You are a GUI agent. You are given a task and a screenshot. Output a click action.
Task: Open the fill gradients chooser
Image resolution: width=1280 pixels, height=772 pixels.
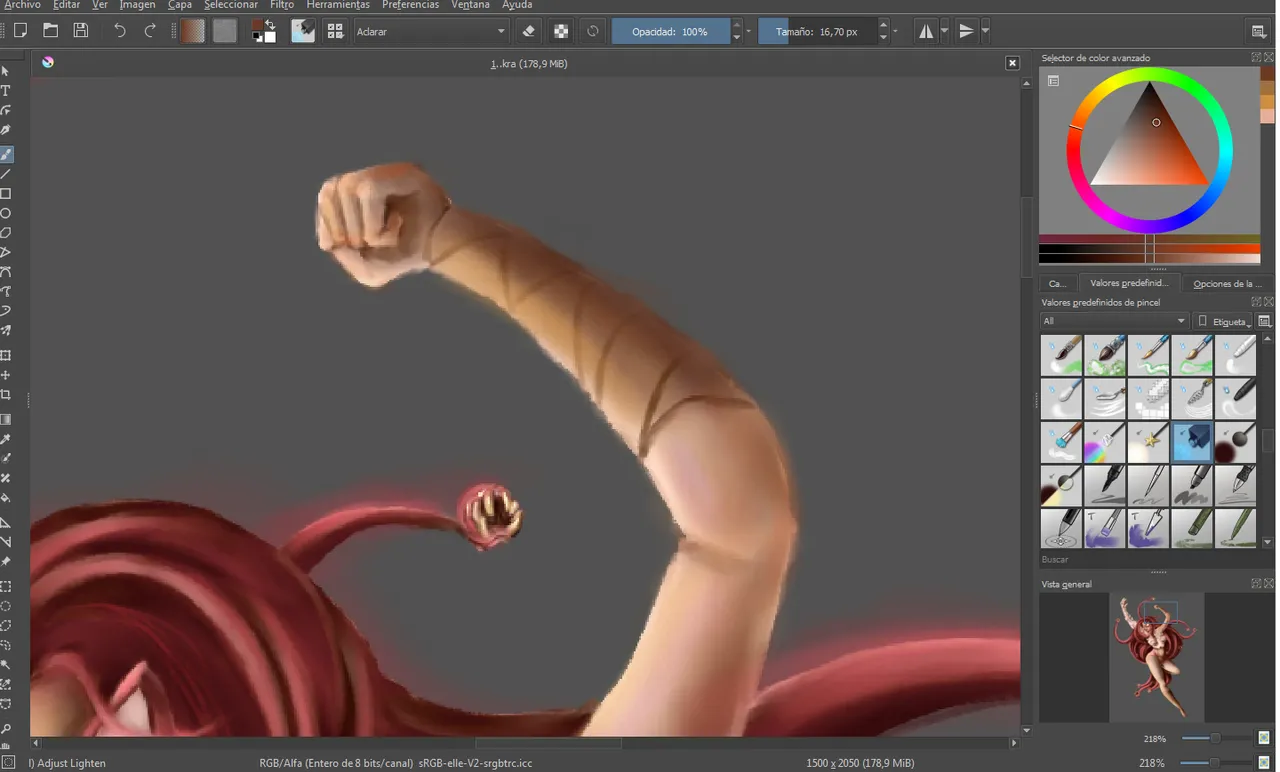click(x=193, y=31)
